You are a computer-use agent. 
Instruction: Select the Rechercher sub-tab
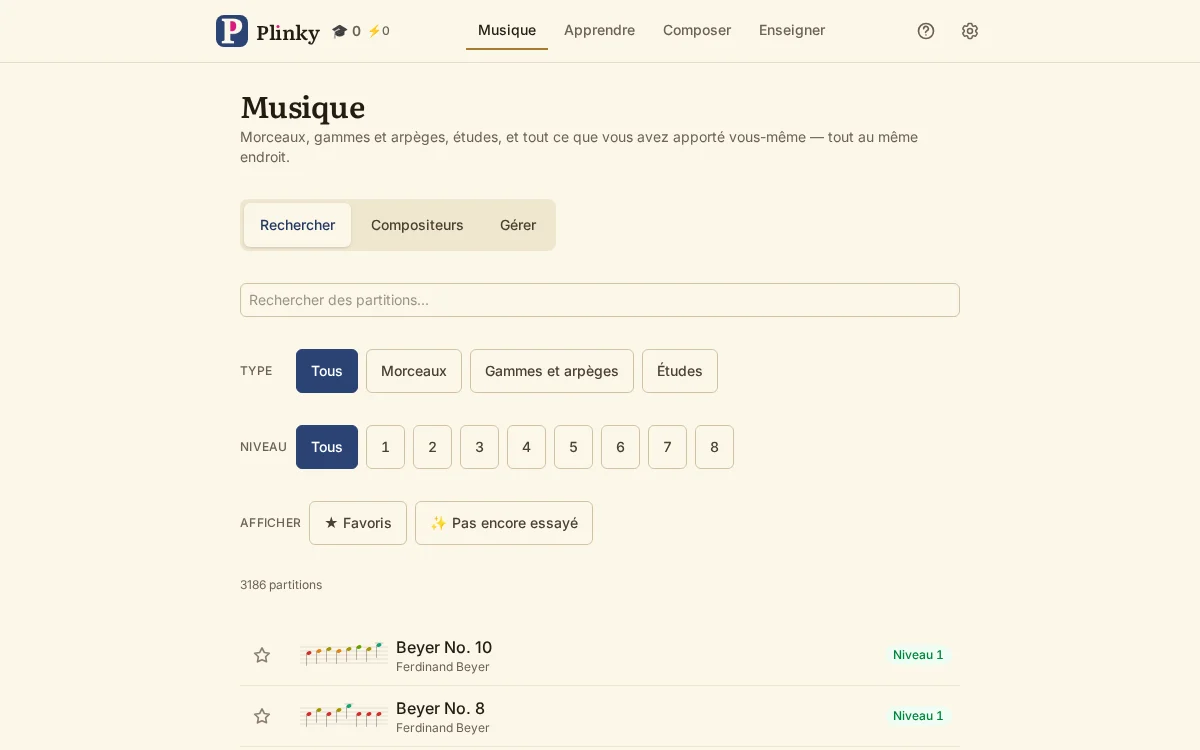[x=297, y=225]
